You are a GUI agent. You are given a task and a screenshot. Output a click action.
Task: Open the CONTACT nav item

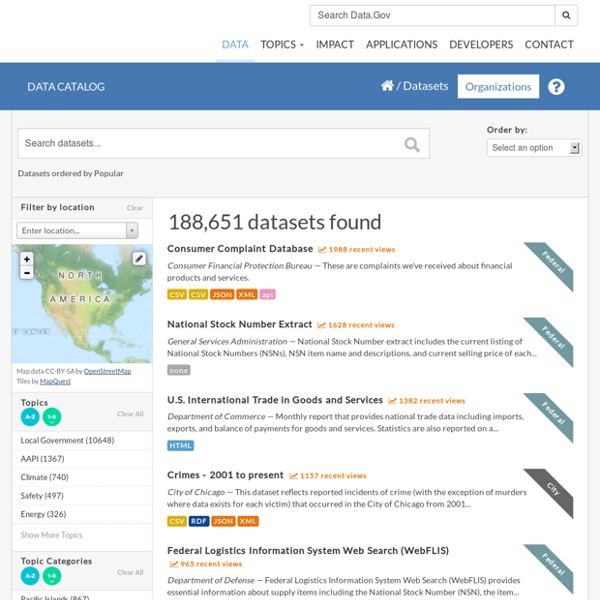pos(549,45)
